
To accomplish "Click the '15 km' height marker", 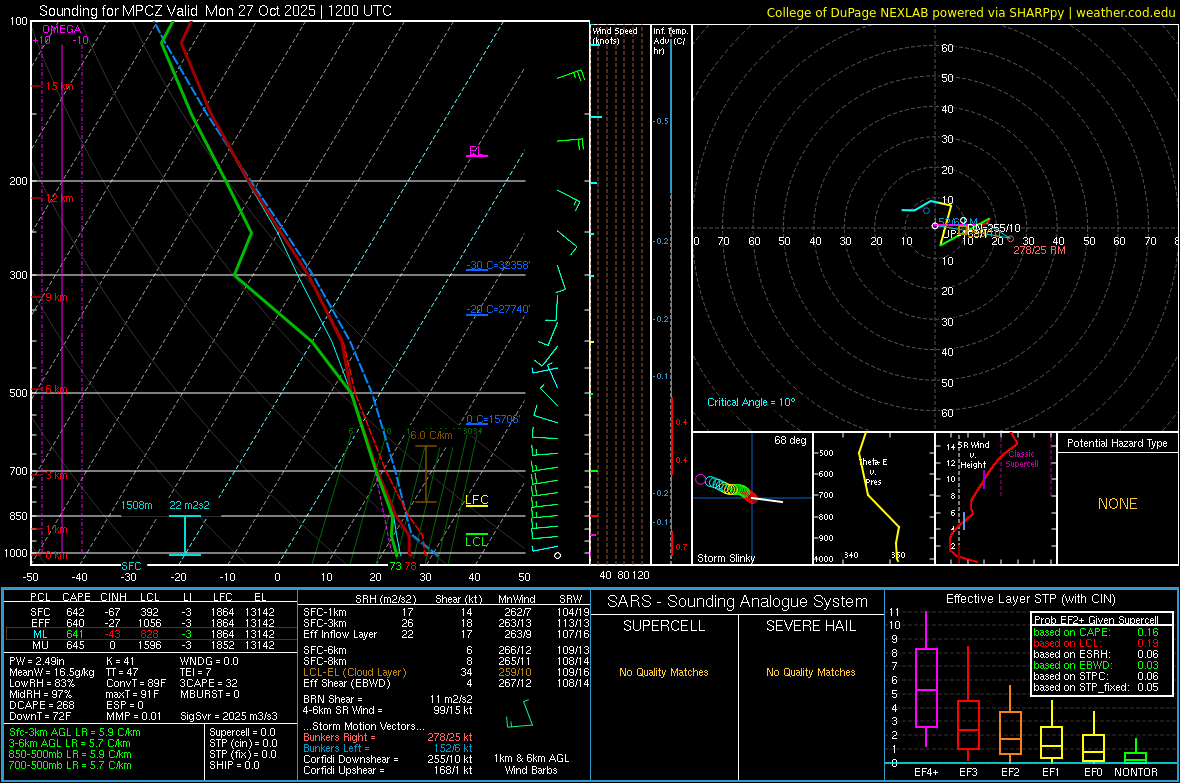I will click(x=58, y=87).
